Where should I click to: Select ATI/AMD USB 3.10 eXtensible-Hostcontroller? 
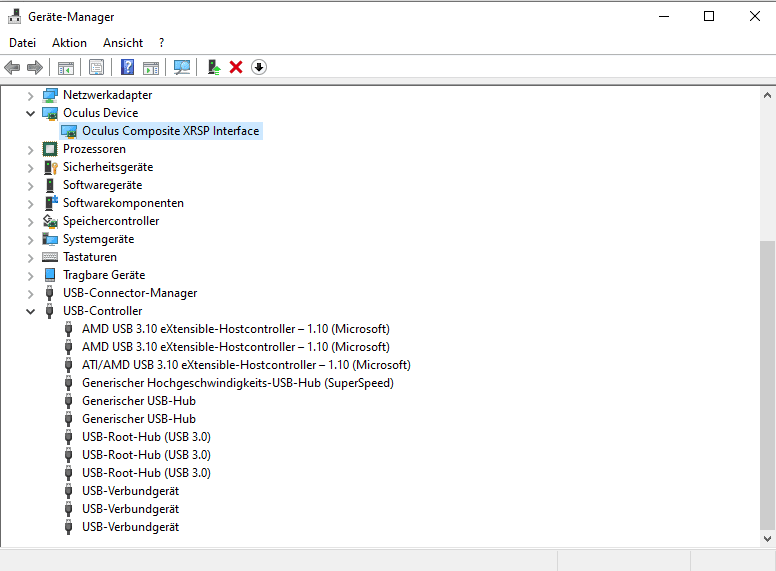pos(246,365)
